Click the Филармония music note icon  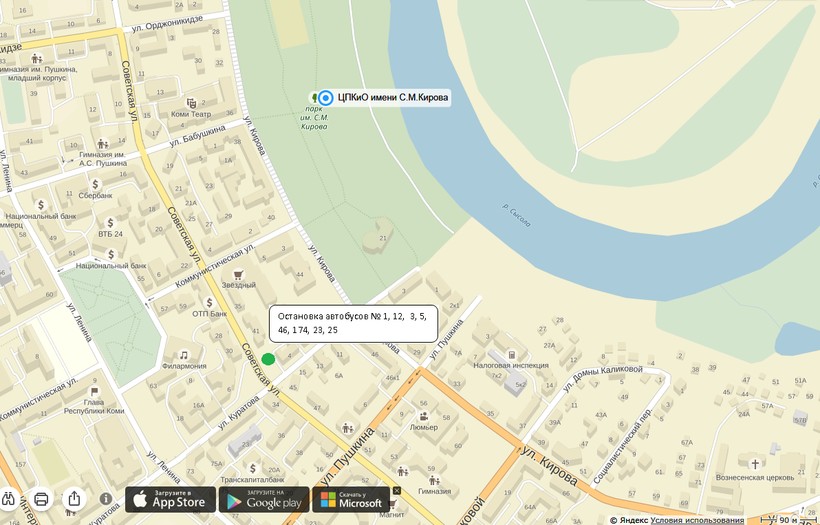tap(184, 355)
